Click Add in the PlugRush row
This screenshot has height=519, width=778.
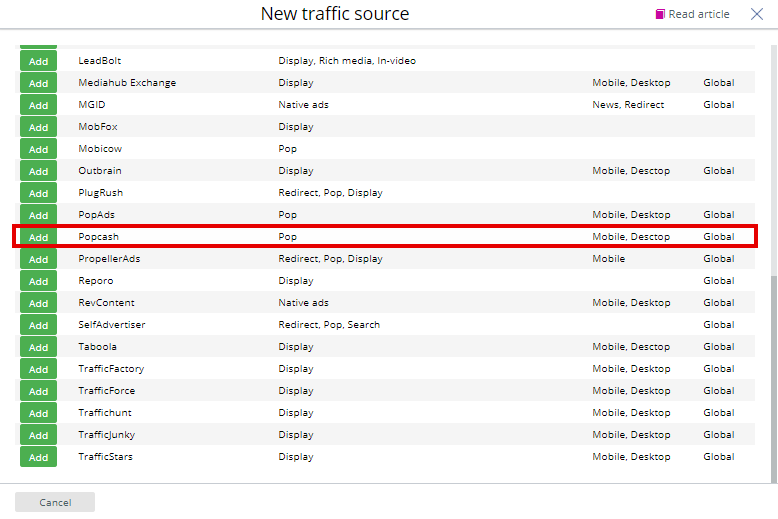(38, 193)
